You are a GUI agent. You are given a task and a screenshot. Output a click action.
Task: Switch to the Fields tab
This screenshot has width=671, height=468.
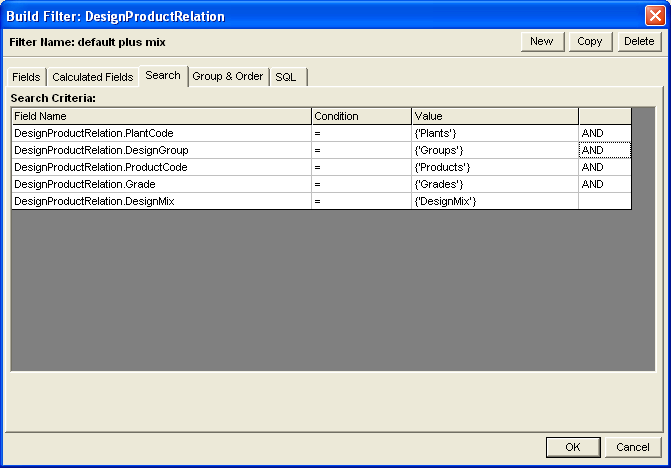26,77
